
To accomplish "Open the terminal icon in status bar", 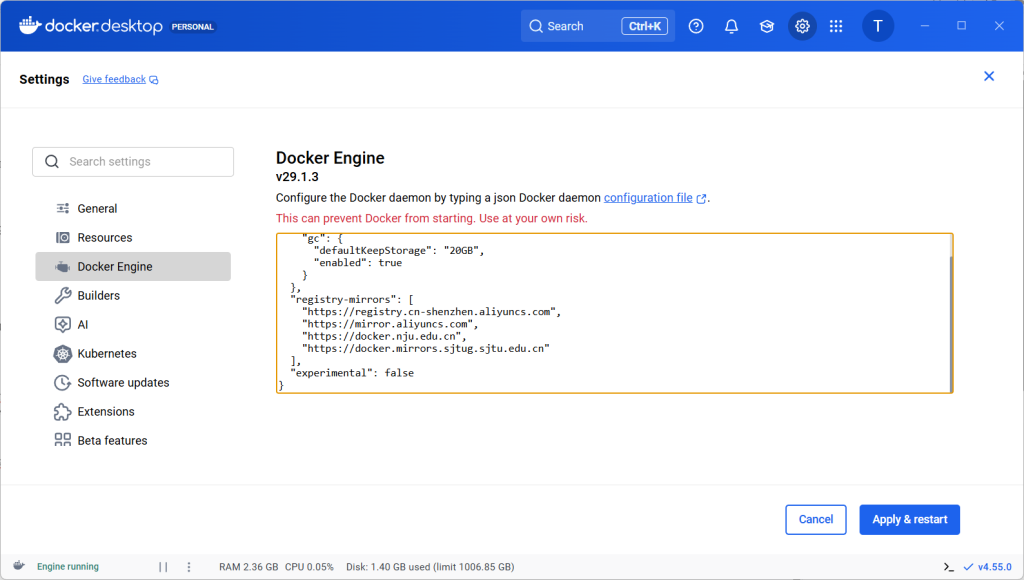I will coord(948,567).
